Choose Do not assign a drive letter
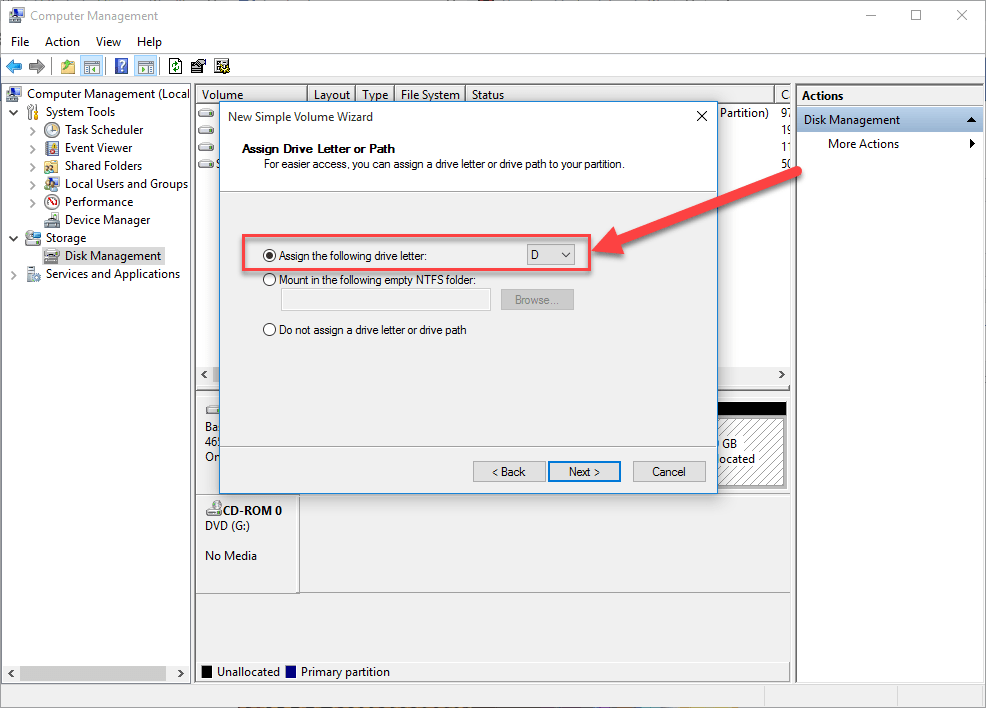The height and width of the screenshot is (708, 986). (x=270, y=330)
